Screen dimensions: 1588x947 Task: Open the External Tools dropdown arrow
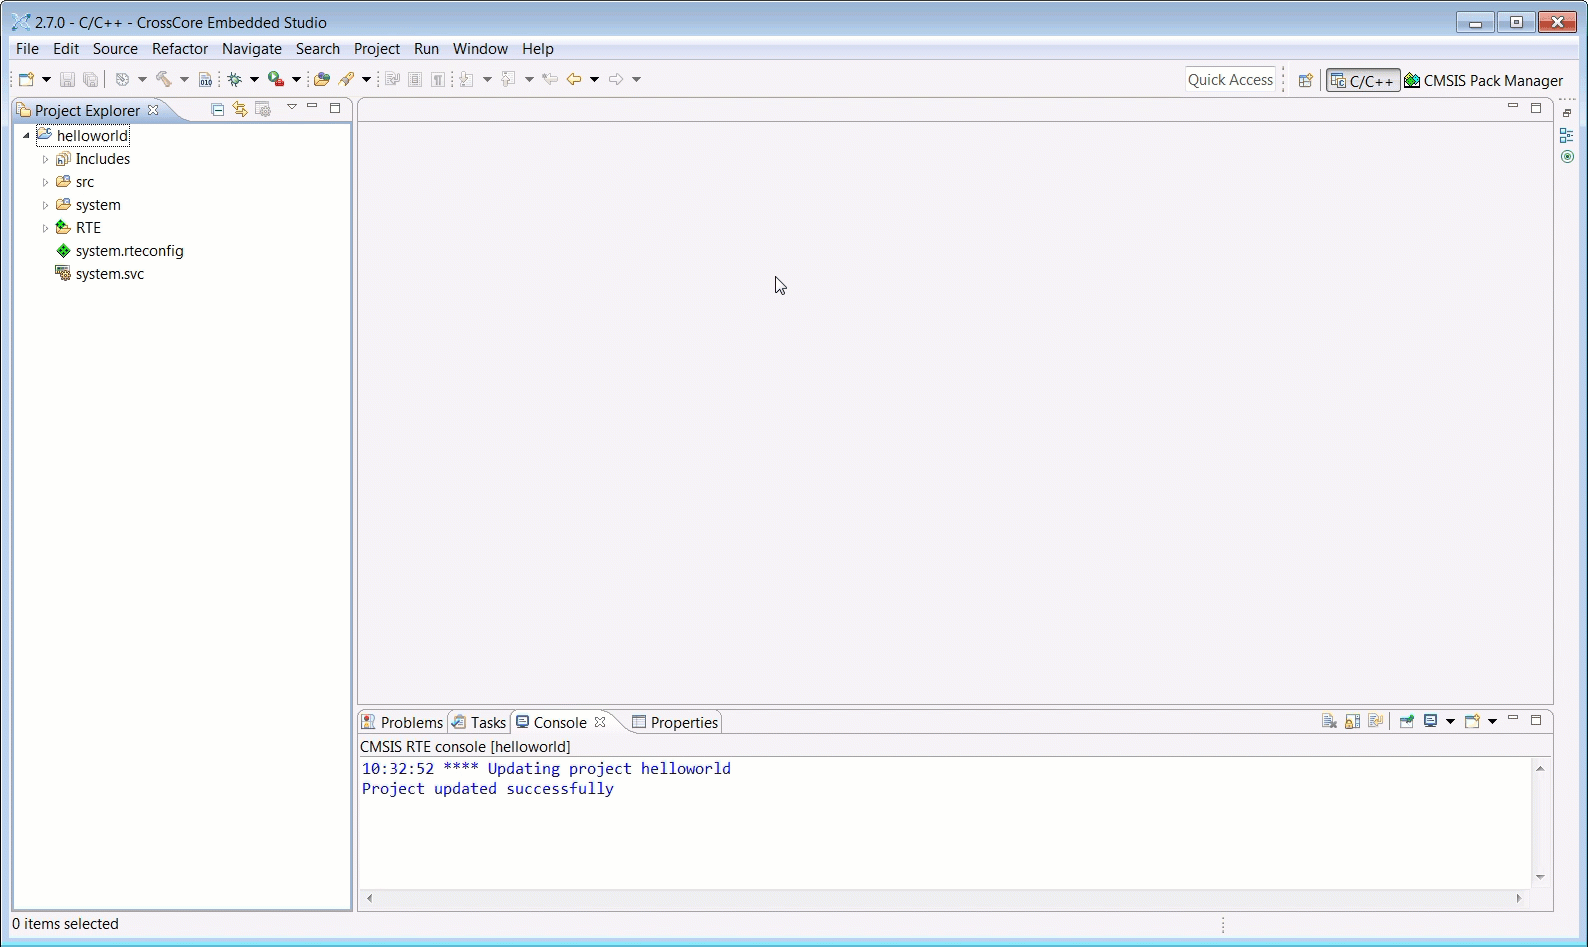point(296,79)
